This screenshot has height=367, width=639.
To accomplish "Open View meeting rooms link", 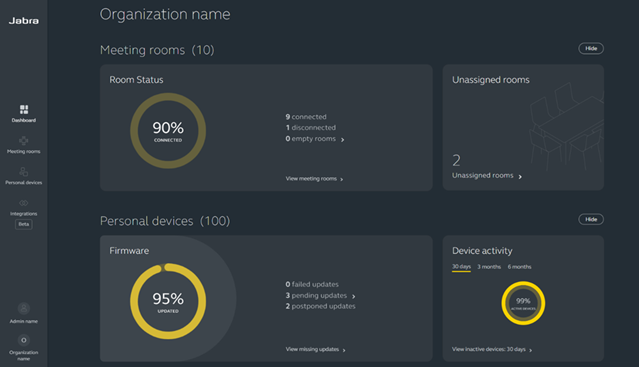I will click(311, 178).
